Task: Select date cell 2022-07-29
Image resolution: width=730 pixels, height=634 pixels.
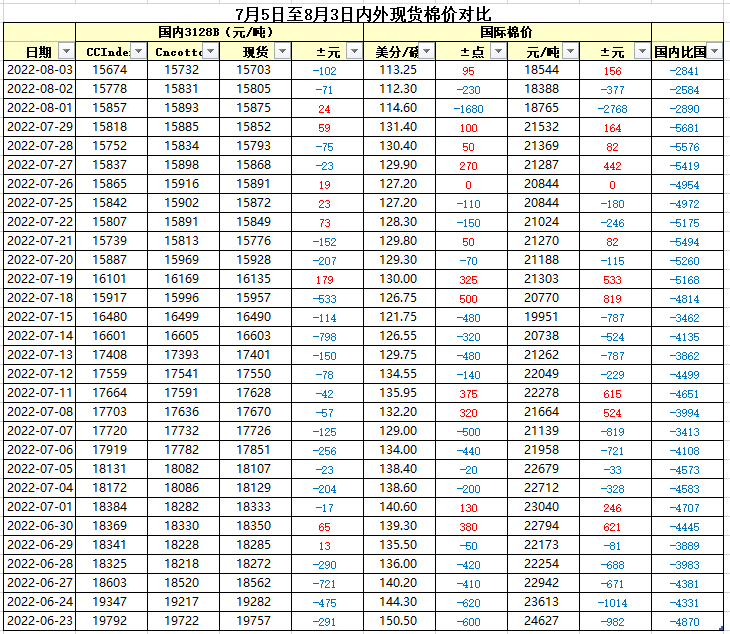Action: point(40,127)
